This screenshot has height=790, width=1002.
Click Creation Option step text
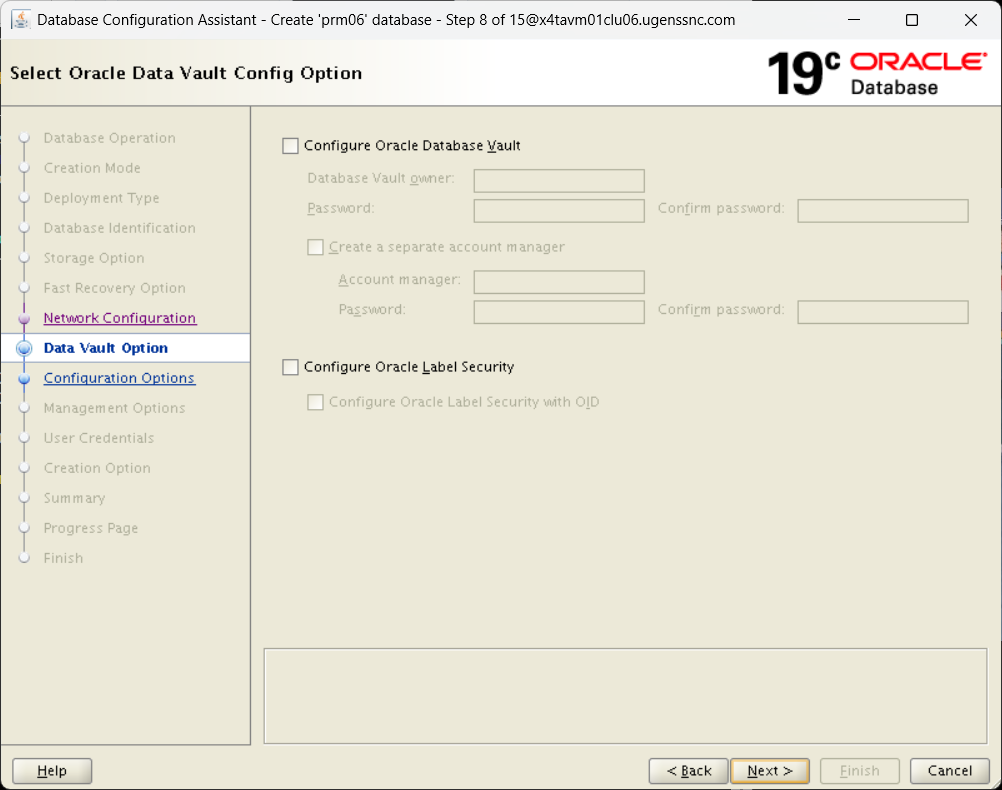coord(97,469)
